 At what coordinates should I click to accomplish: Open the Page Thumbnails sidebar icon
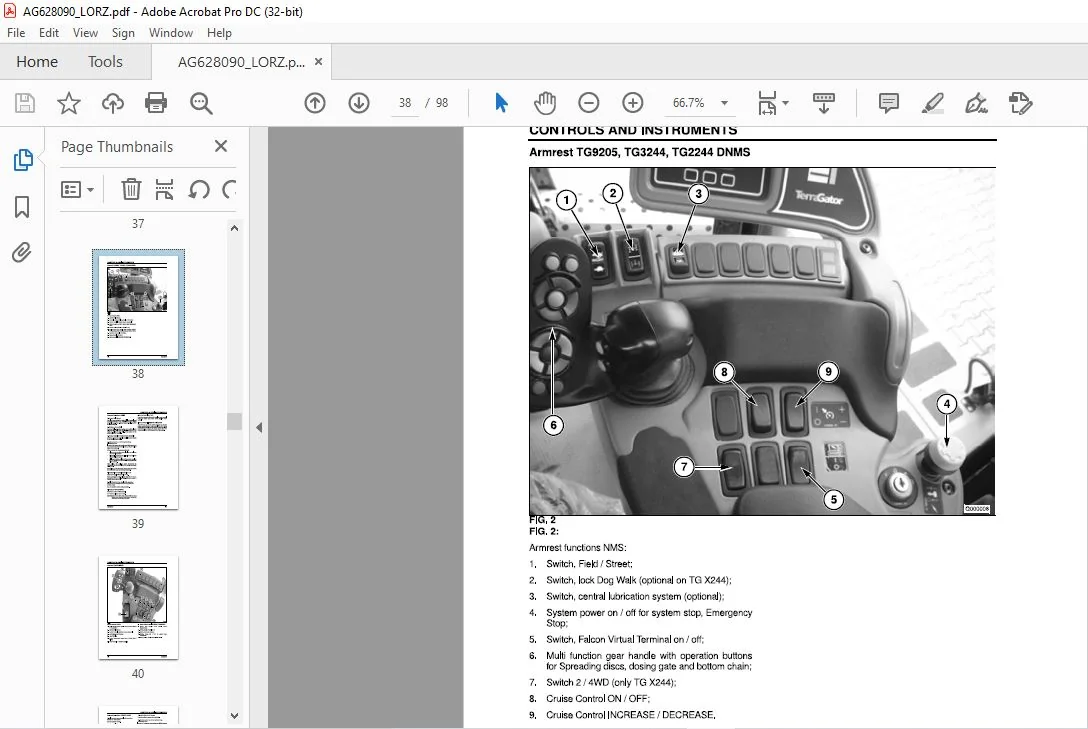coord(23,160)
